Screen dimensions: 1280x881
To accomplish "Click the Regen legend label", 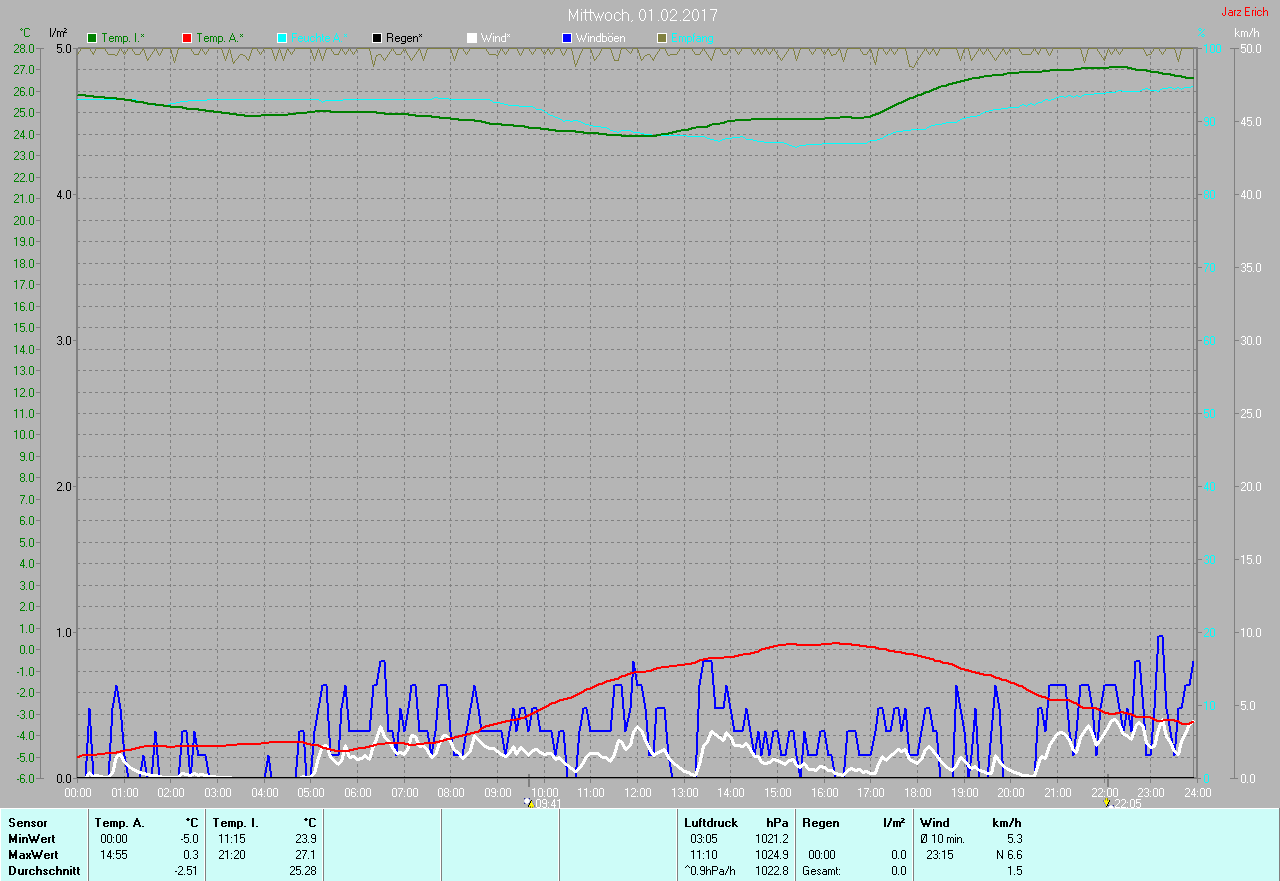I will (404, 38).
